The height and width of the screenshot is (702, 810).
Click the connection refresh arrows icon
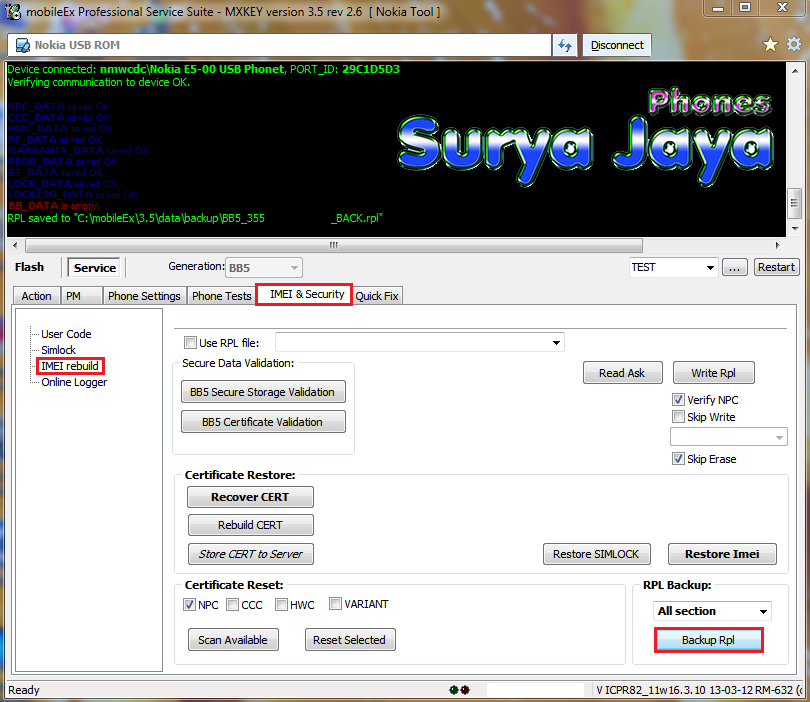coord(565,45)
